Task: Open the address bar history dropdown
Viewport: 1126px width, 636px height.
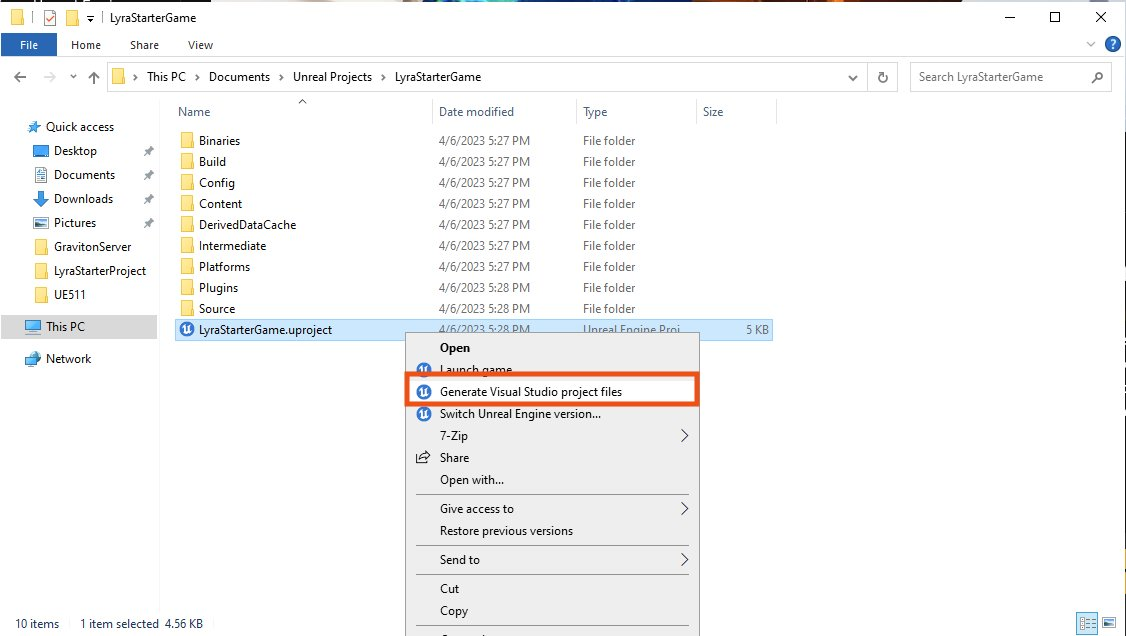Action: pyautogui.click(x=852, y=78)
